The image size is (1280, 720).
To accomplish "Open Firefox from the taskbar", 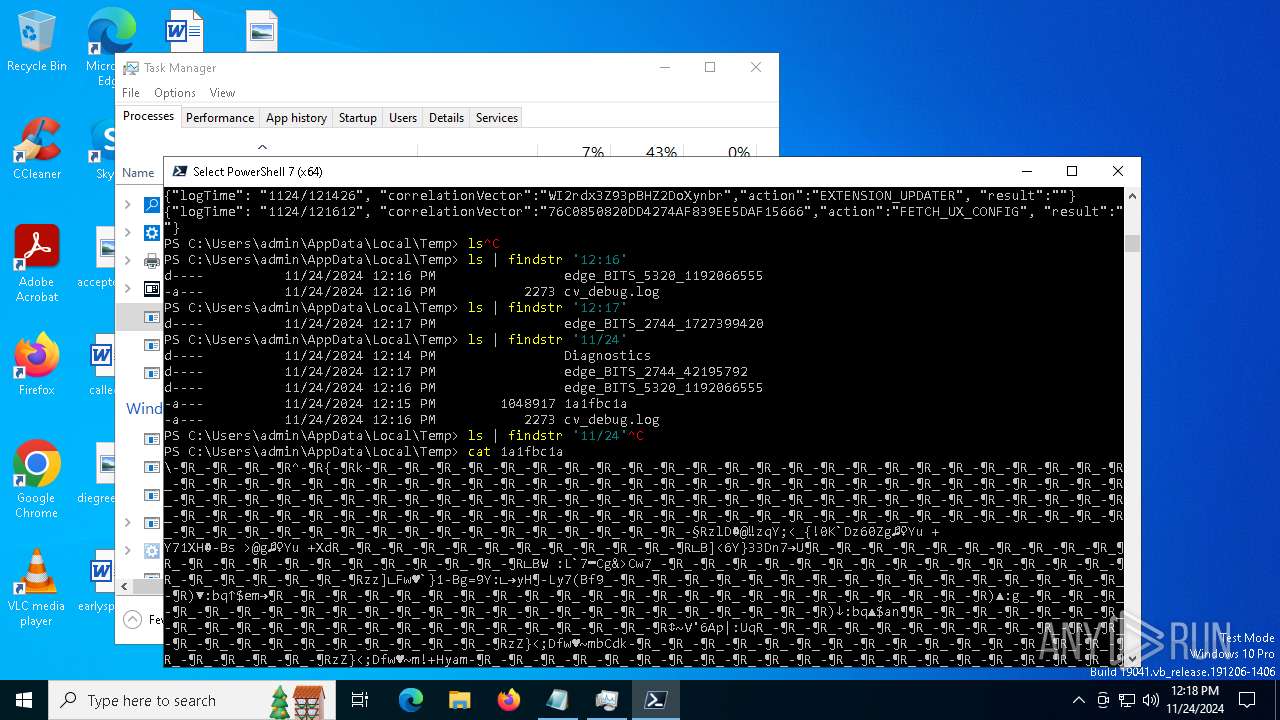I will coord(509,700).
